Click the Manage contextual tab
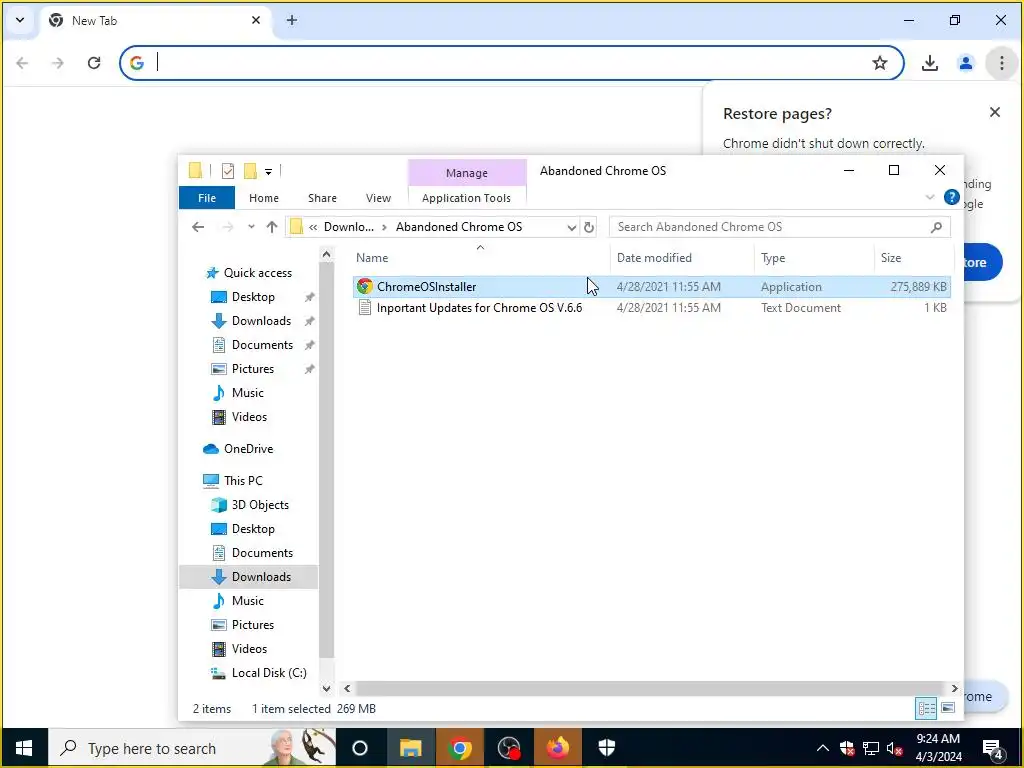 [467, 173]
